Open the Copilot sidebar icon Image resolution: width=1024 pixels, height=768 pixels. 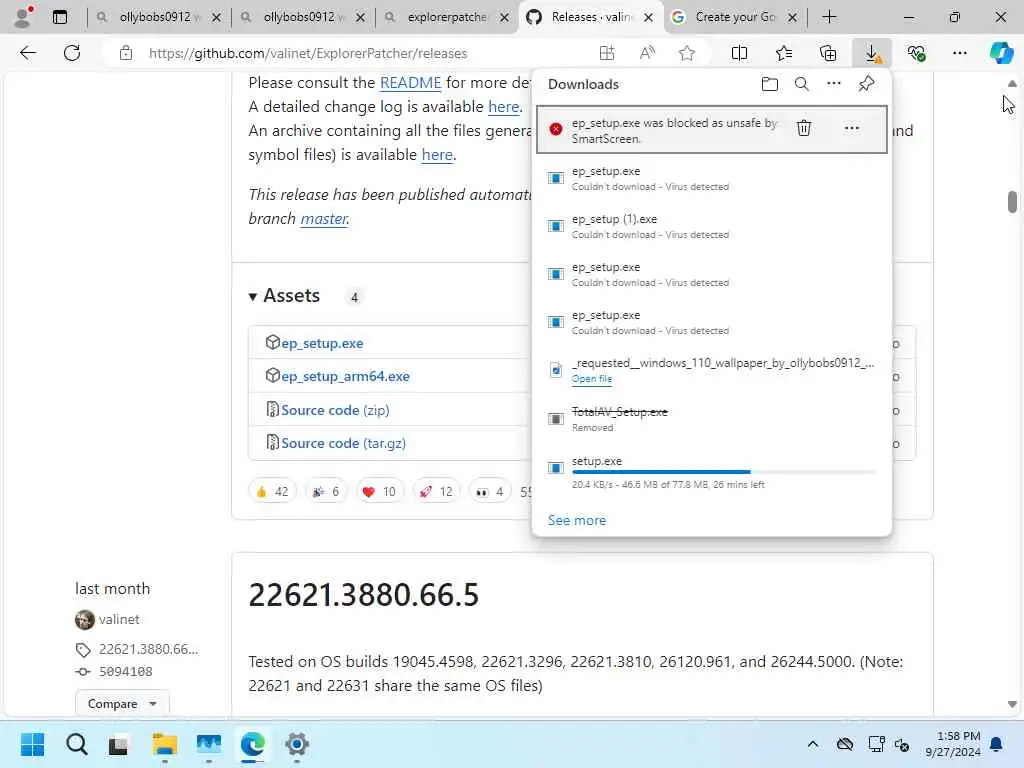1001,53
